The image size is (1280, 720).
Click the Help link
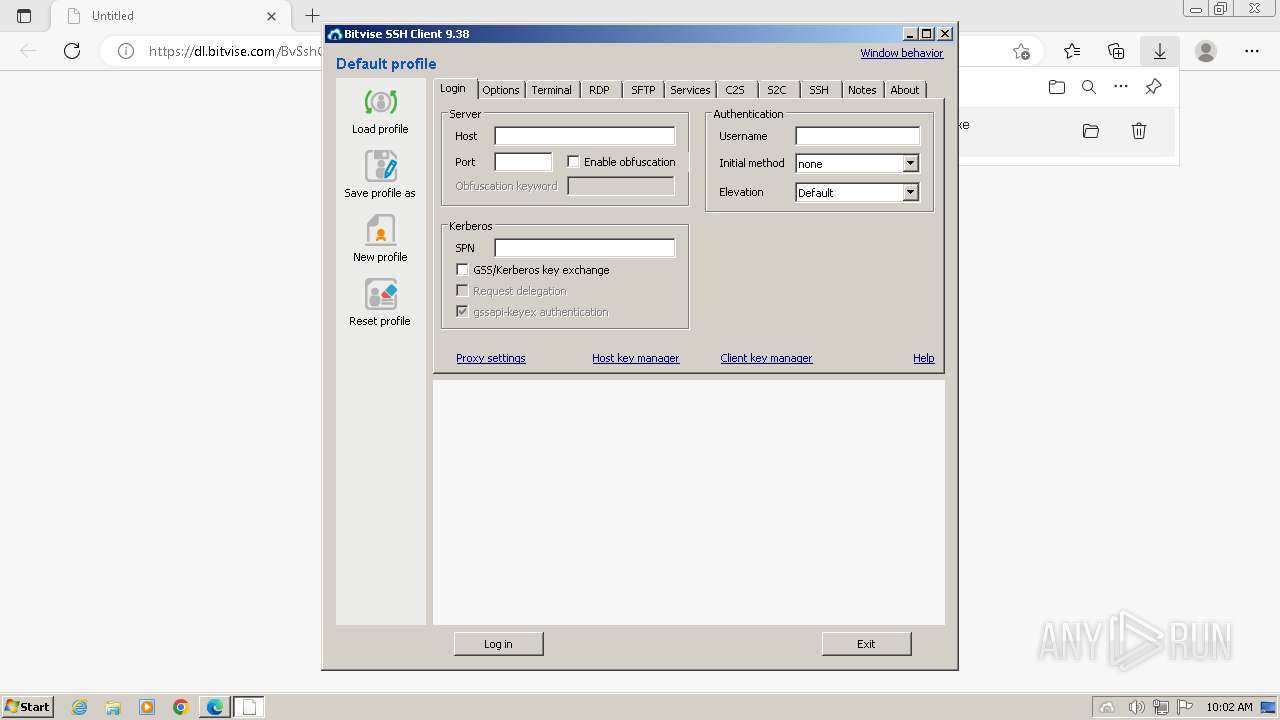(924, 358)
